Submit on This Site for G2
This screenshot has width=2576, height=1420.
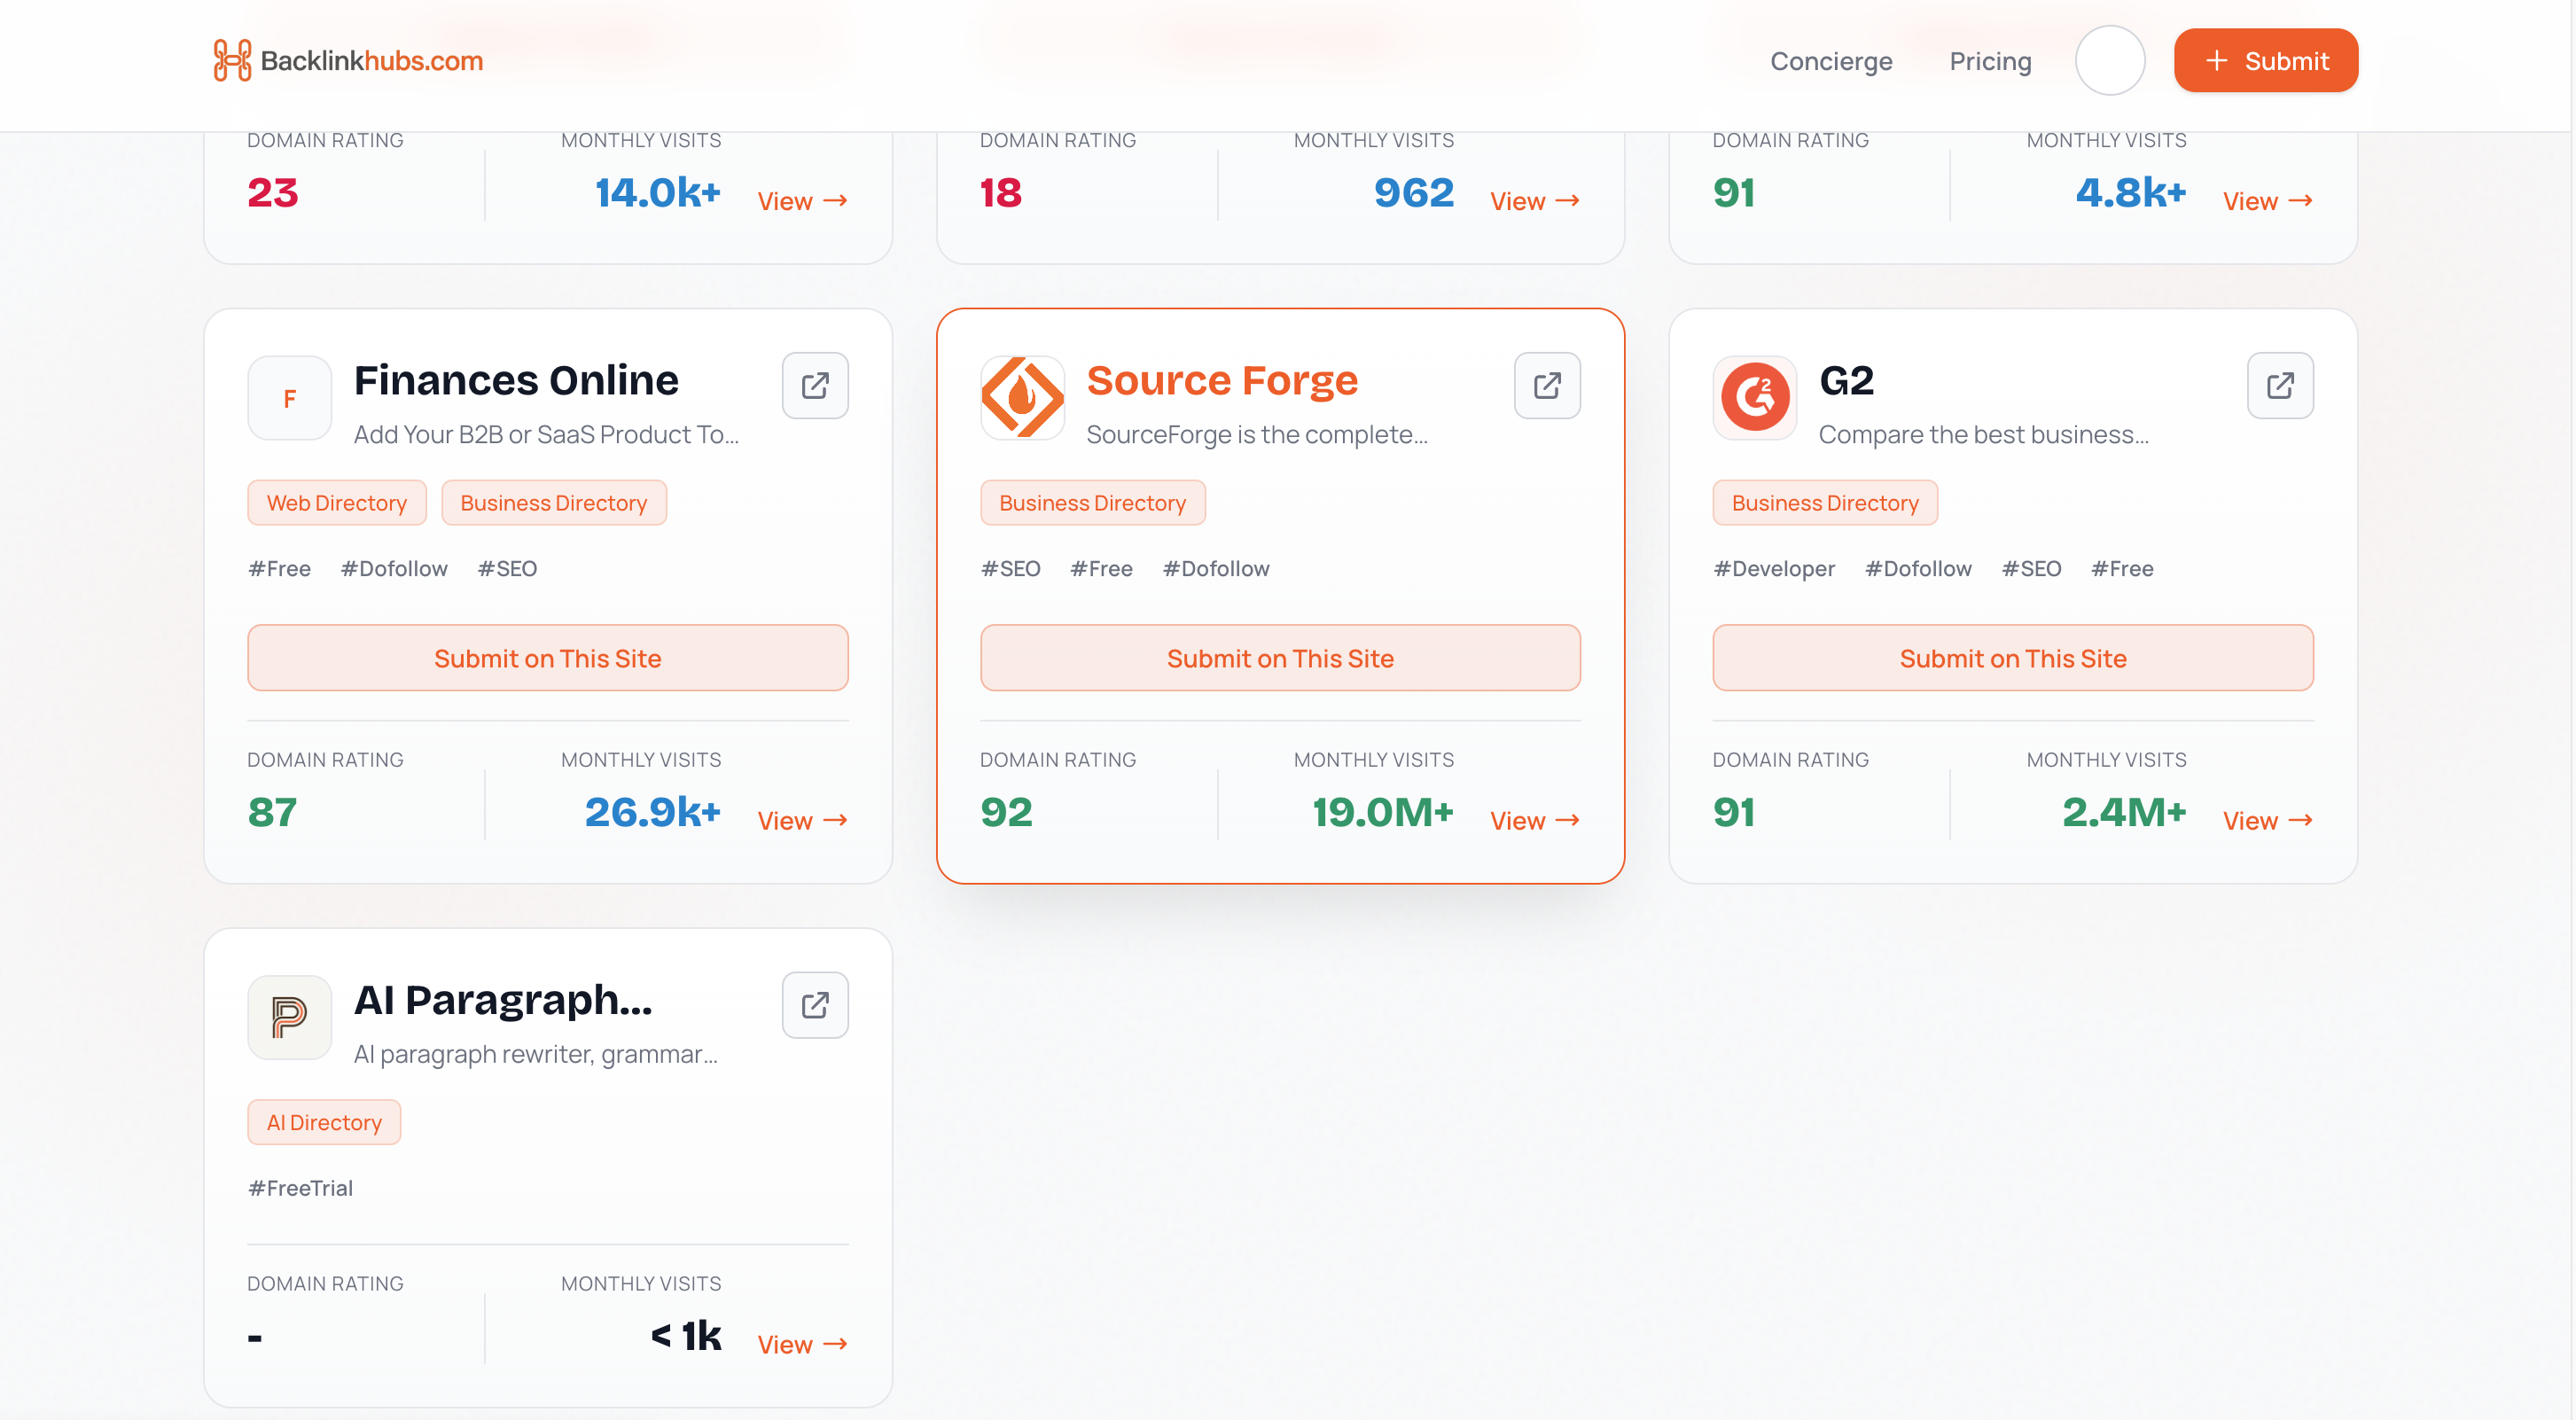pyautogui.click(x=2013, y=658)
